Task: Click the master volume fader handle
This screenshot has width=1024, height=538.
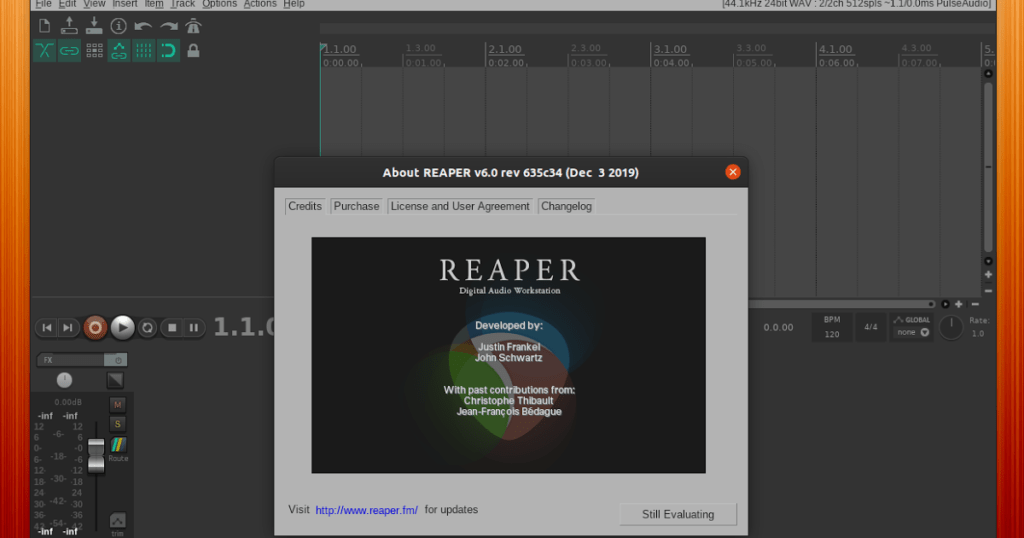Action: [96, 455]
